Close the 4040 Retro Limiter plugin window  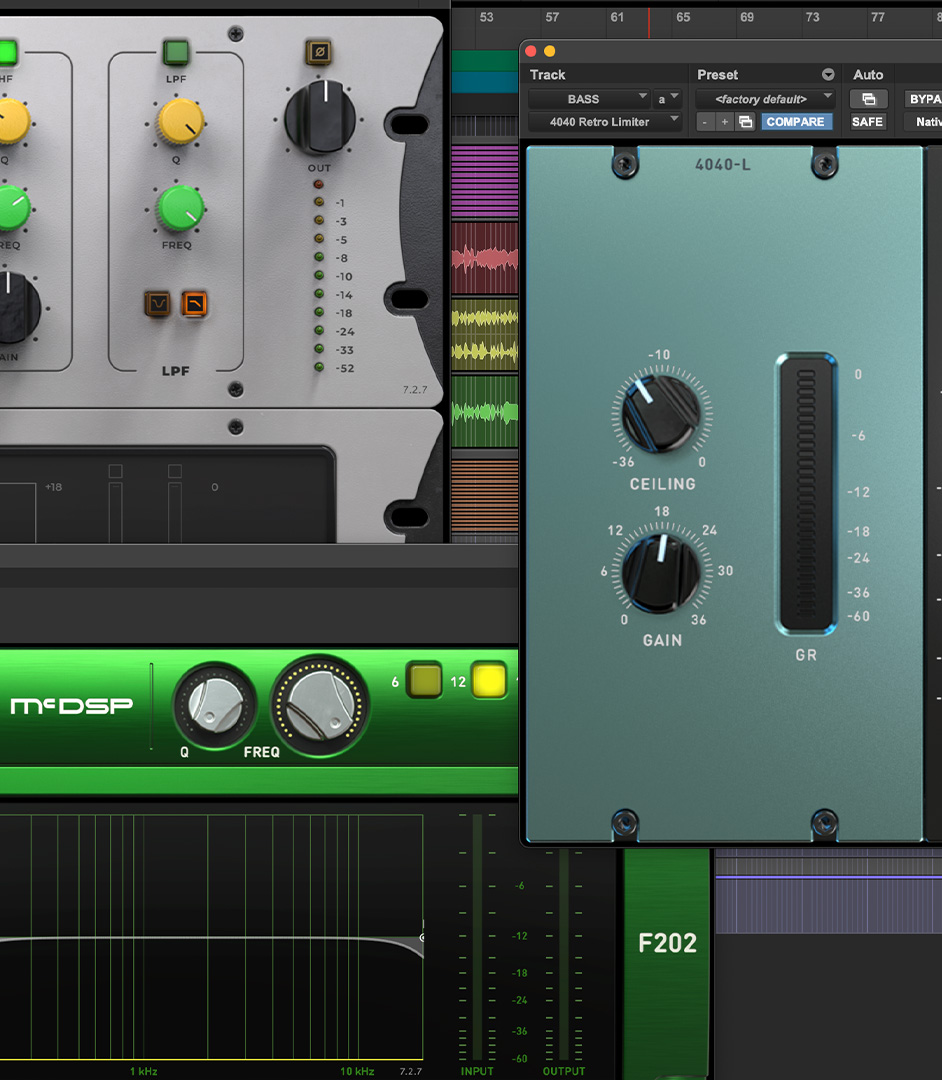tap(531, 51)
